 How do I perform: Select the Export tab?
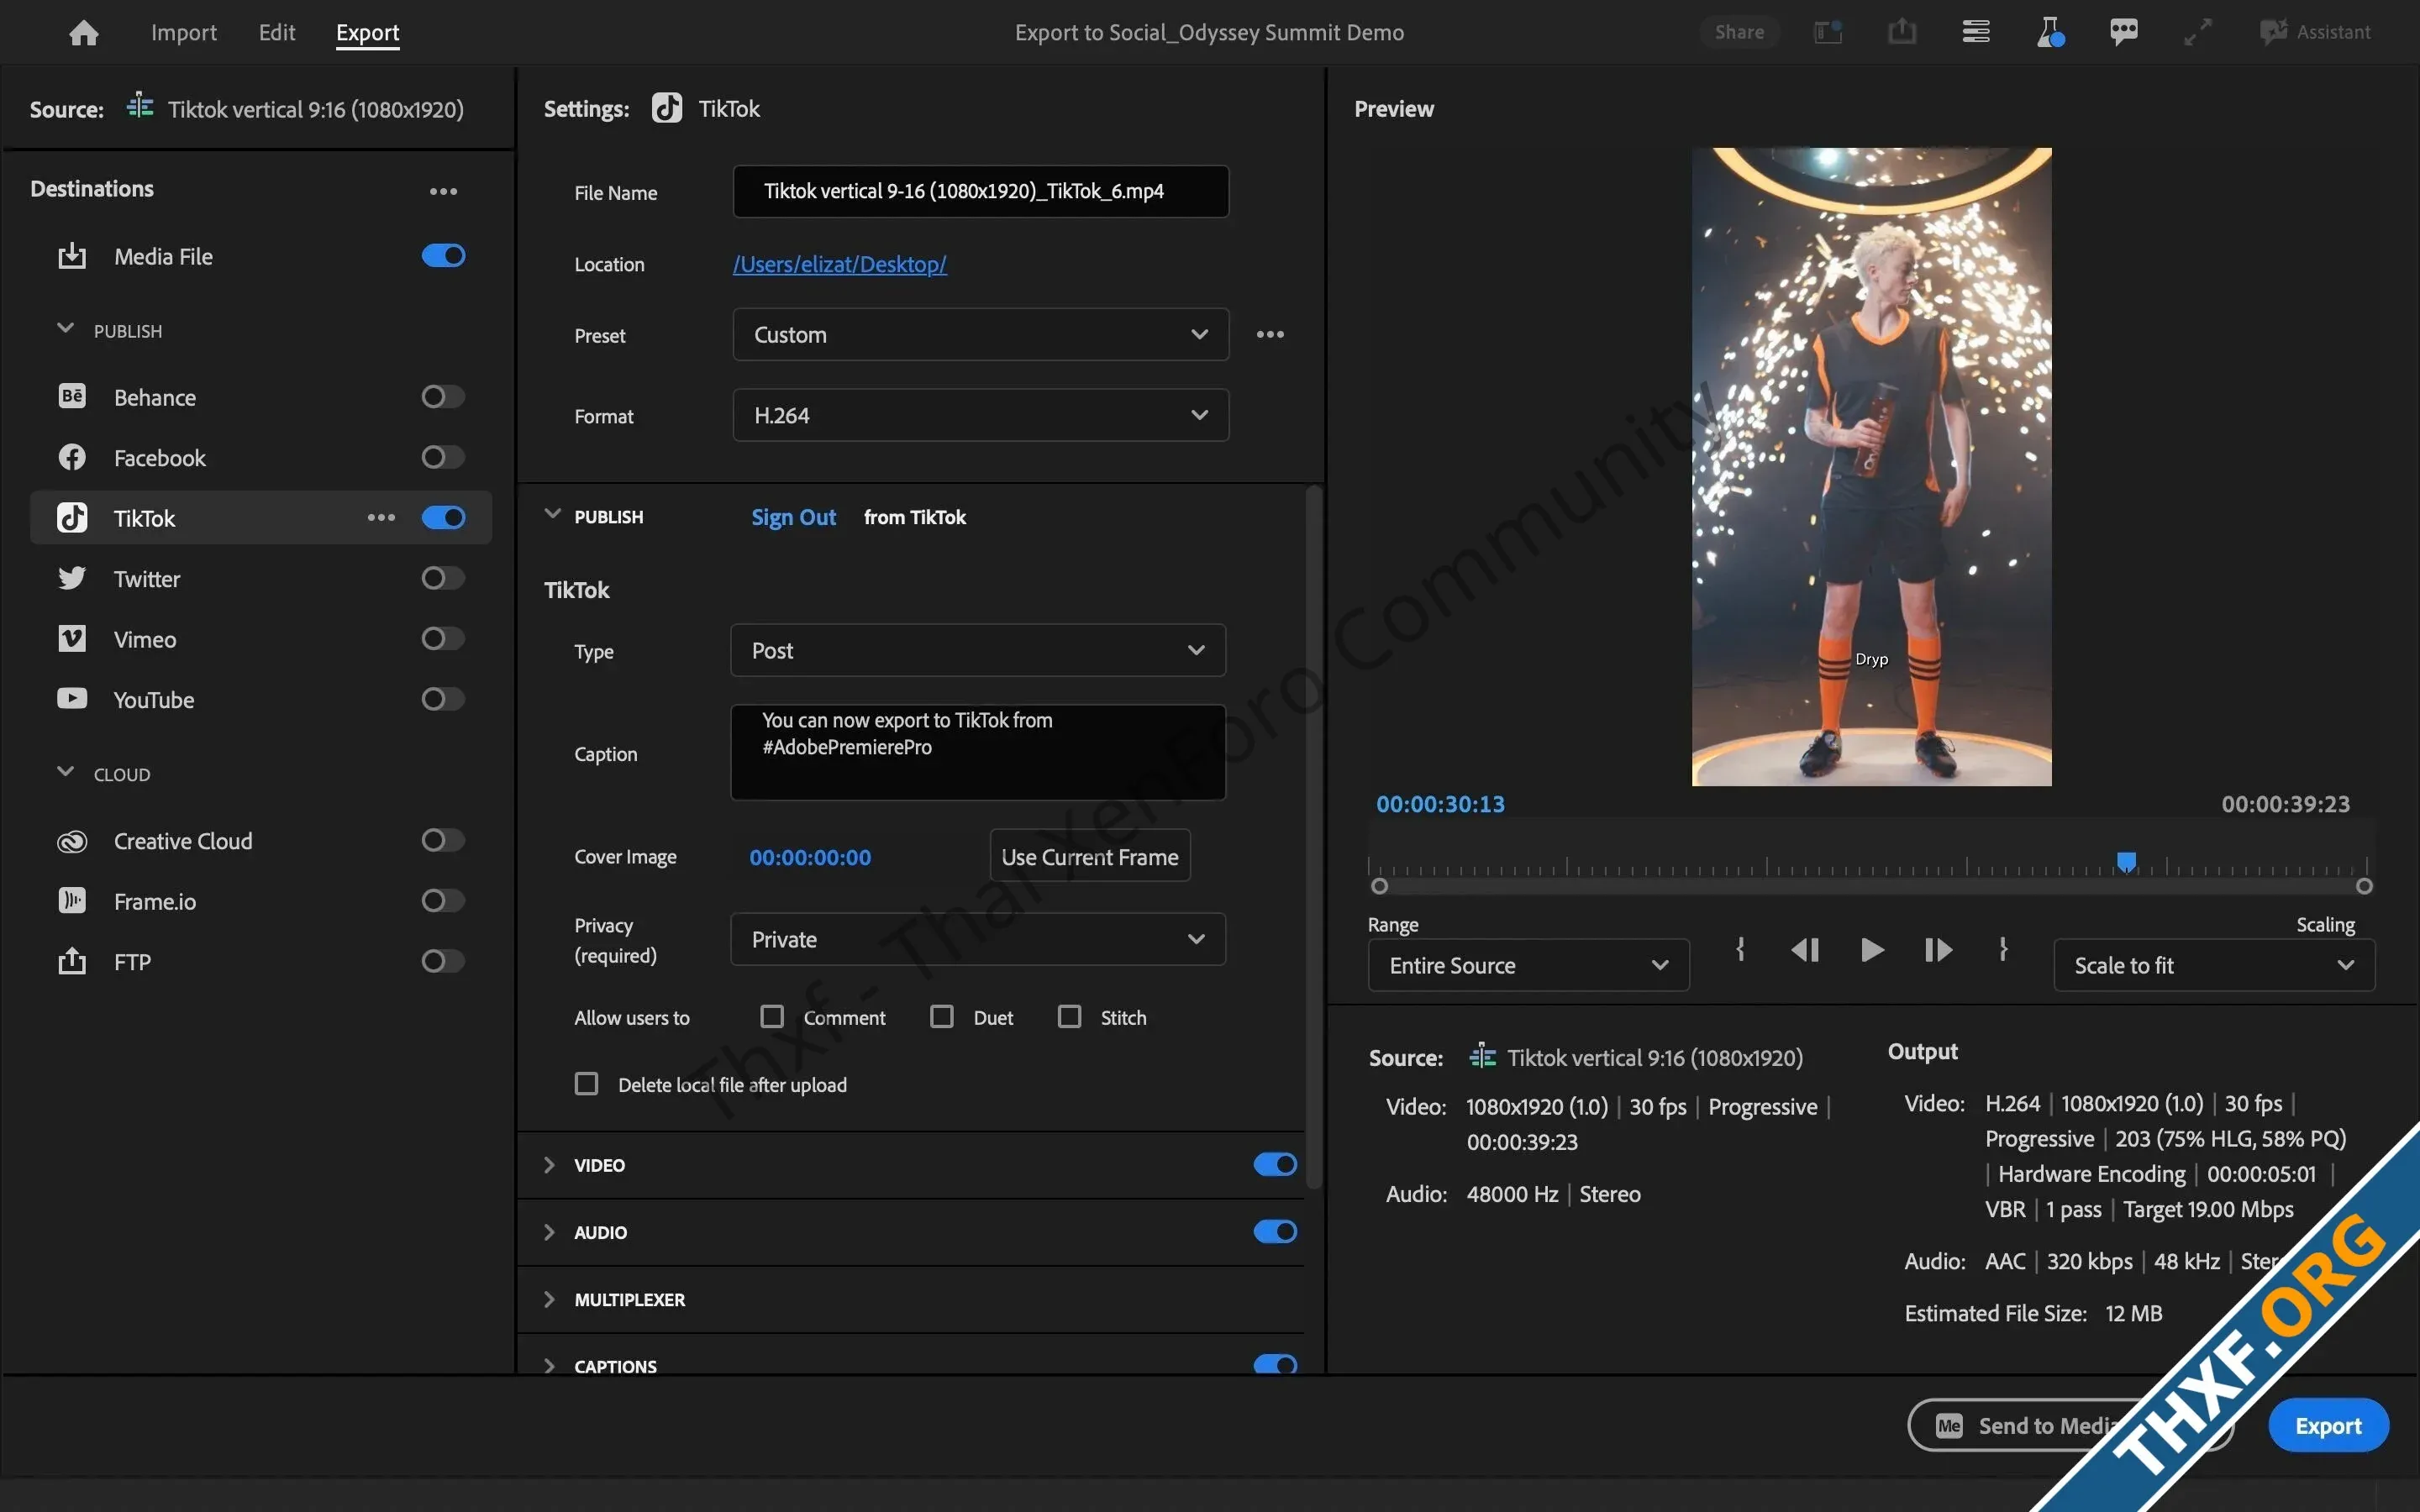(367, 32)
